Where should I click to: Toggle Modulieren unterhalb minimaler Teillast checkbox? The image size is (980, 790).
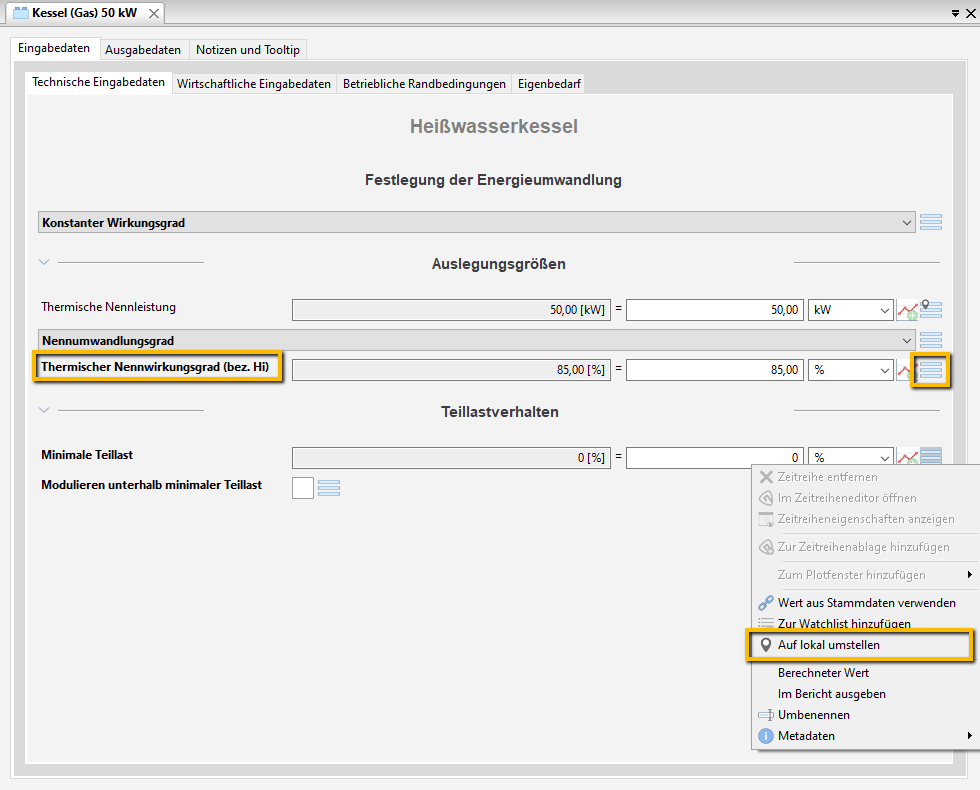(303, 488)
